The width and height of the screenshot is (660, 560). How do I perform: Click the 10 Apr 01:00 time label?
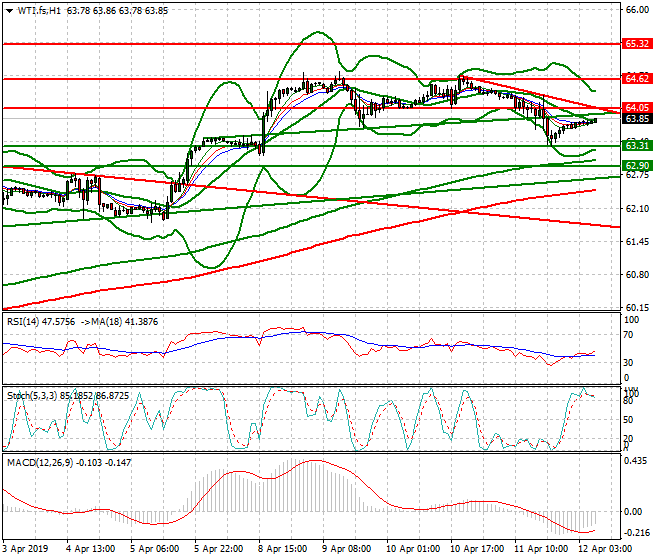pyautogui.click(x=413, y=550)
